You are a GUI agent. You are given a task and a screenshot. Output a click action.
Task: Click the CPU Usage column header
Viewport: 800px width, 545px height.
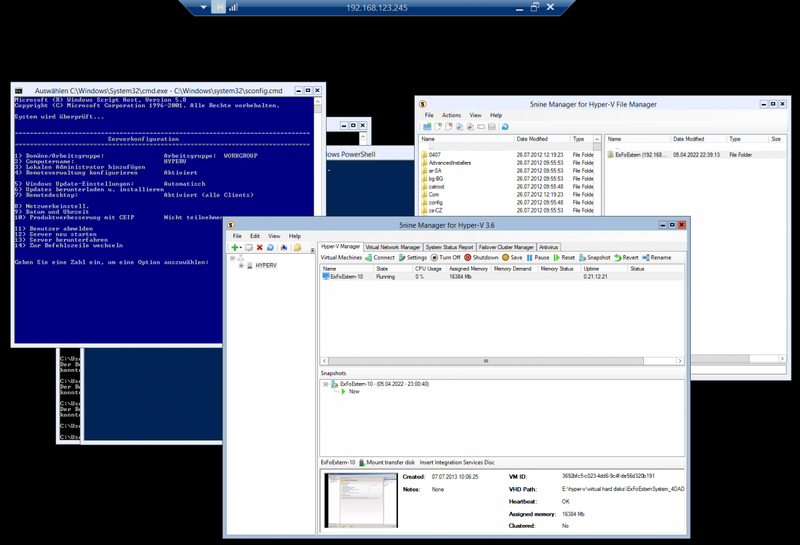tap(429, 268)
